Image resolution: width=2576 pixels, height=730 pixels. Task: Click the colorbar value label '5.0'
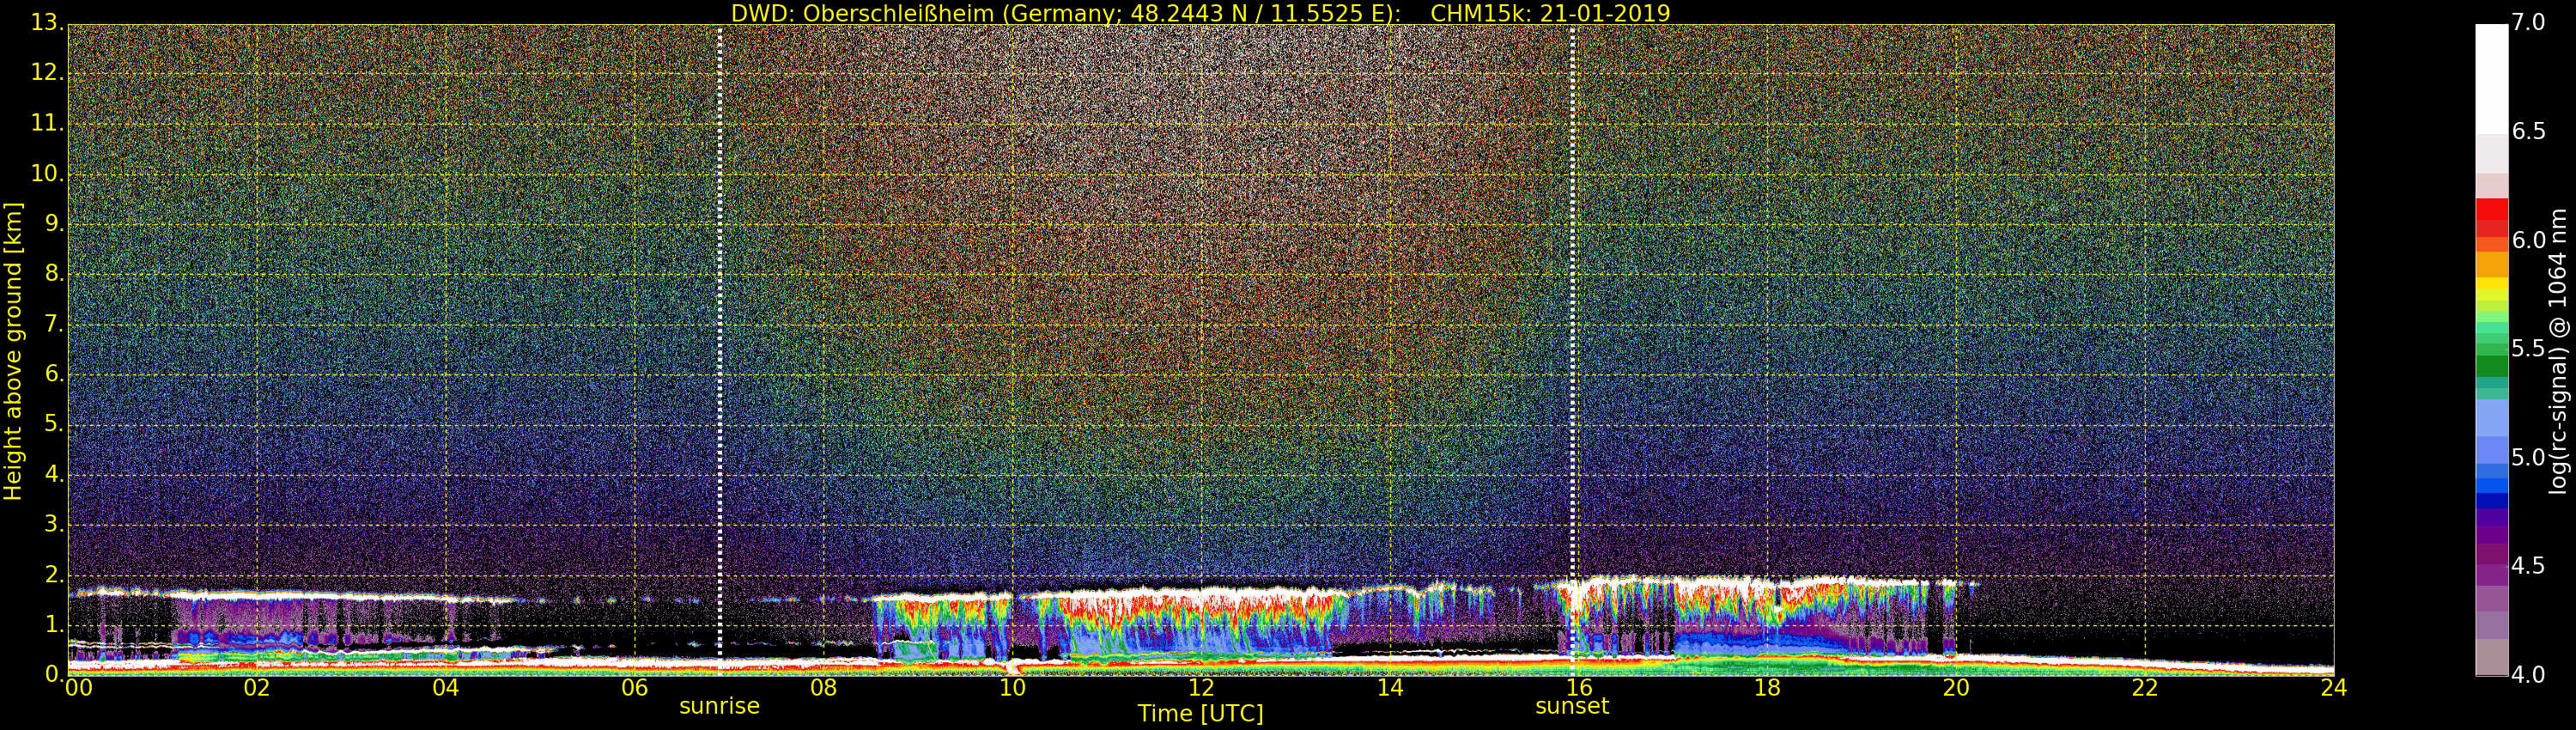pyautogui.click(x=2529, y=457)
